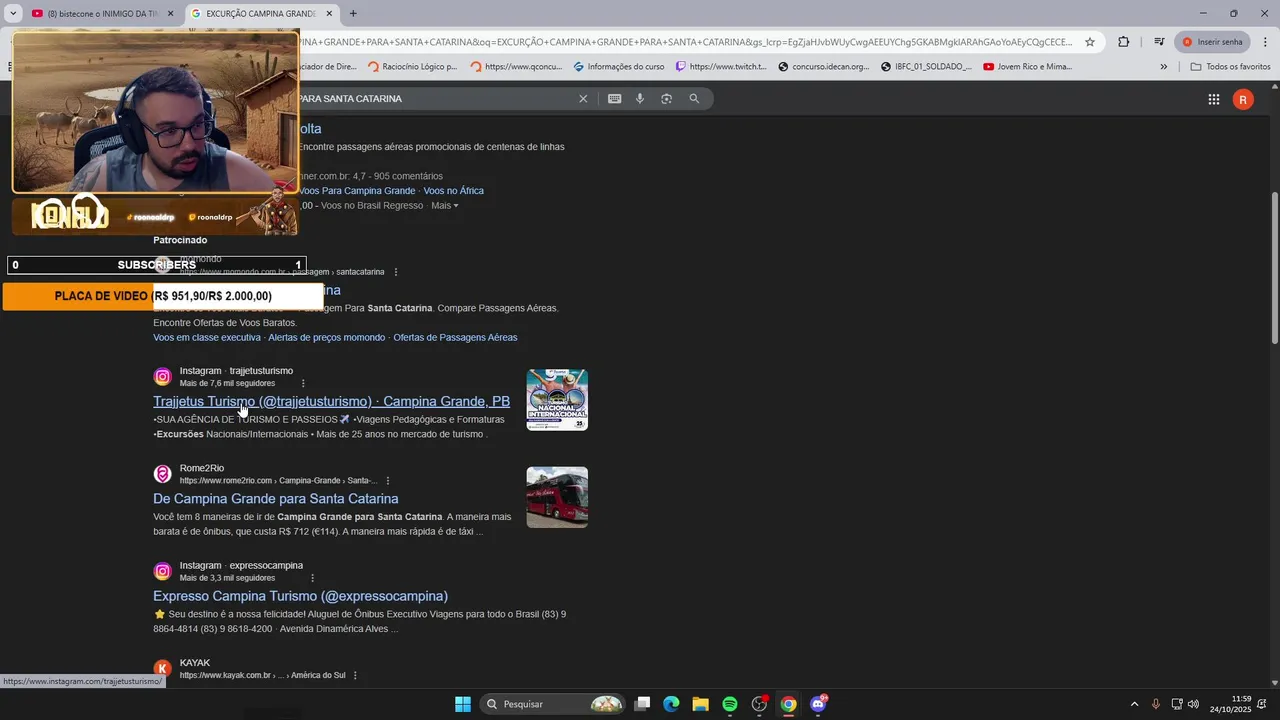Open the Jovem Rico e Mima bookmark
The height and width of the screenshot is (720, 1280).
[x=1028, y=67]
